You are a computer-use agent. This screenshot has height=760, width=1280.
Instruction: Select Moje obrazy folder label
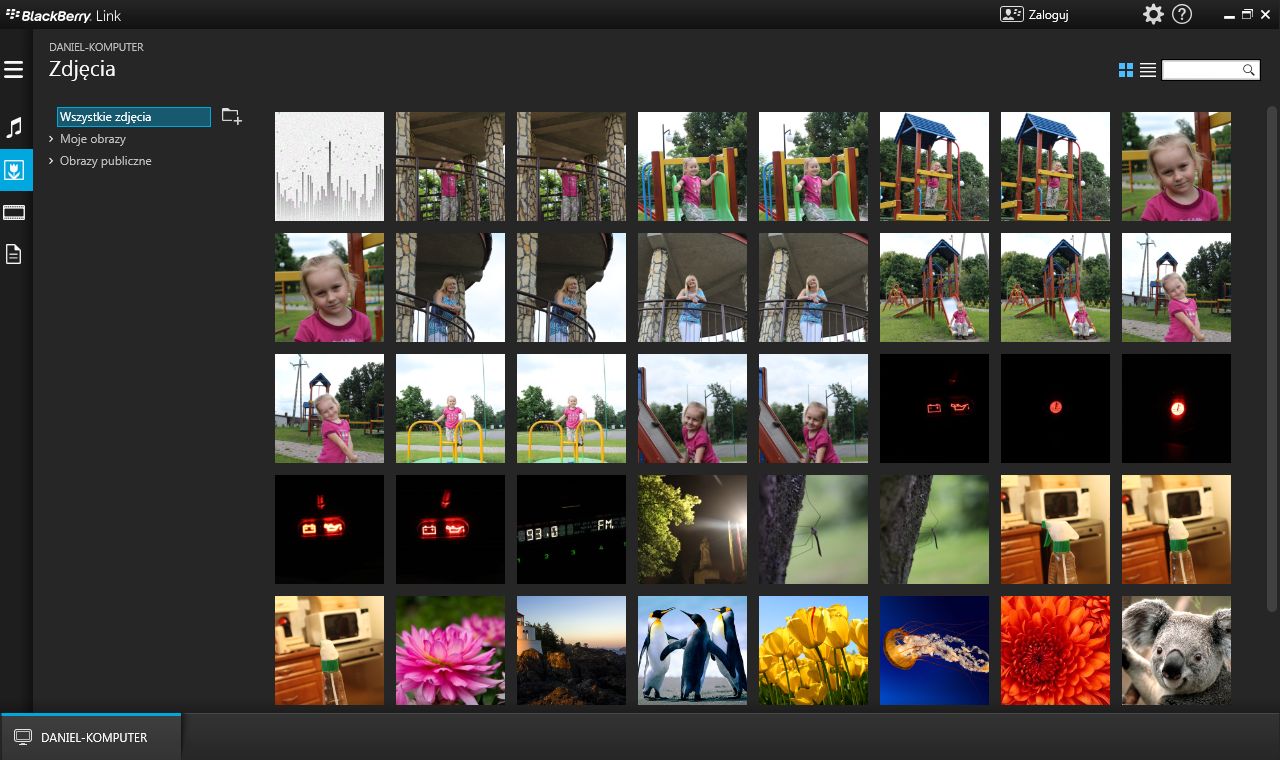pos(93,139)
